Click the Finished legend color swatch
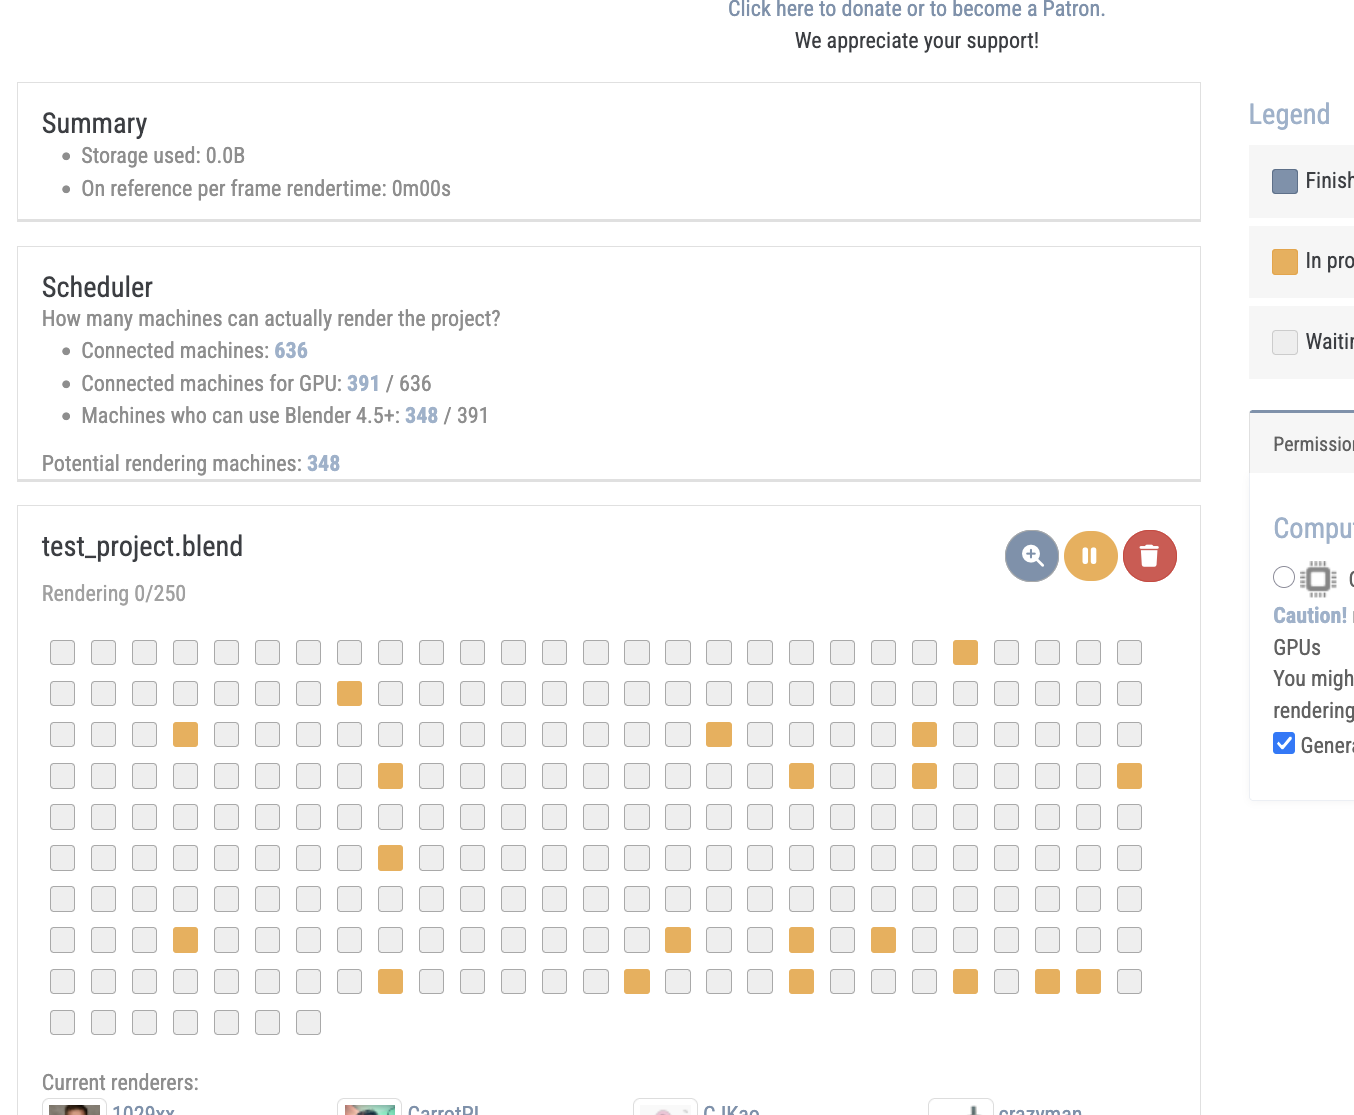This screenshot has width=1354, height=1115. 1284,181
